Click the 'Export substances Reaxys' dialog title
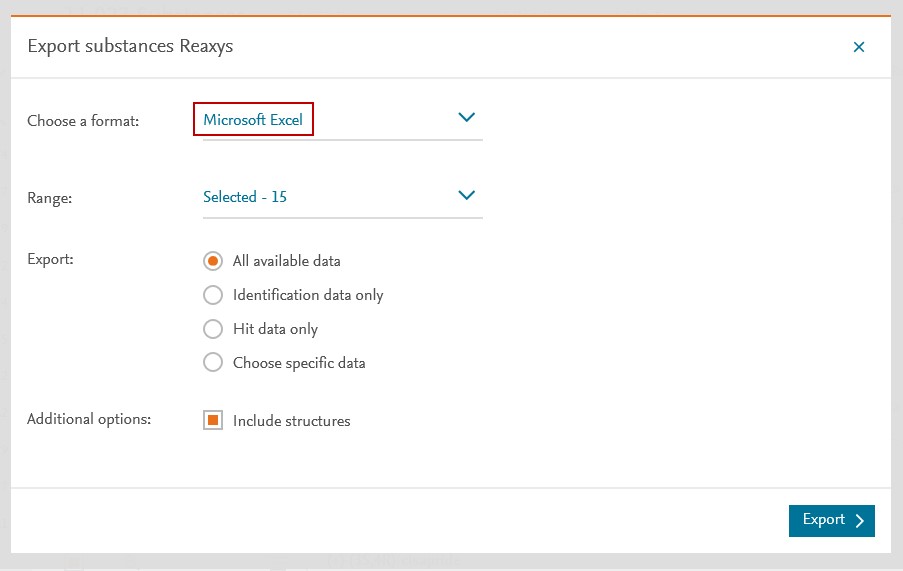This screenshot has width=903, height=571. pyautogui.click(x=130, y=46)
